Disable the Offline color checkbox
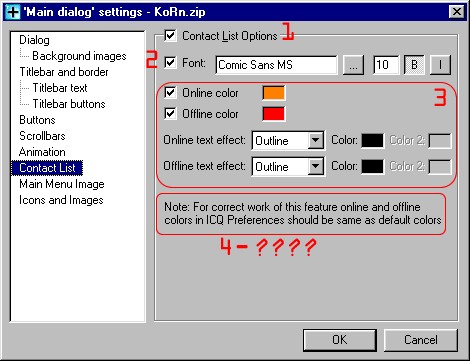The width and height of the screenshot is (470, 361). (170, 114)
